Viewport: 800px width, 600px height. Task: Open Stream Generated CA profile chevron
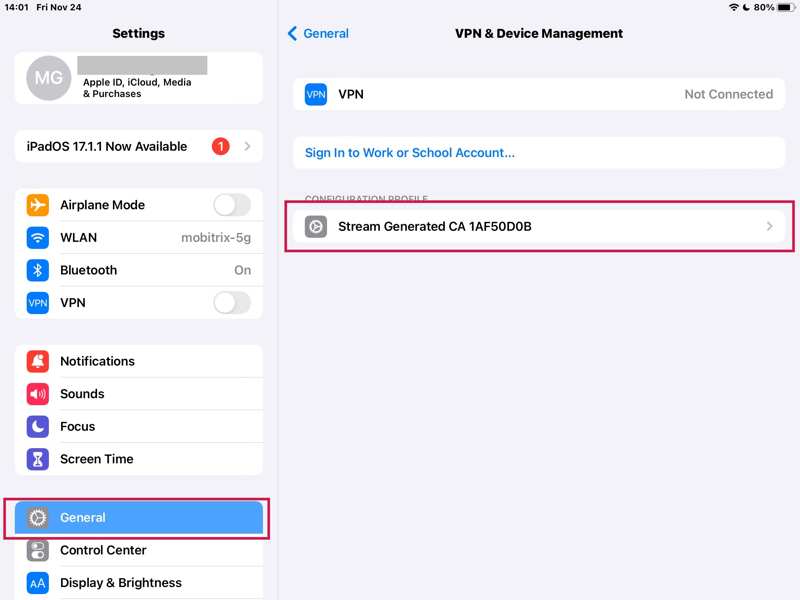pos(769,227)
